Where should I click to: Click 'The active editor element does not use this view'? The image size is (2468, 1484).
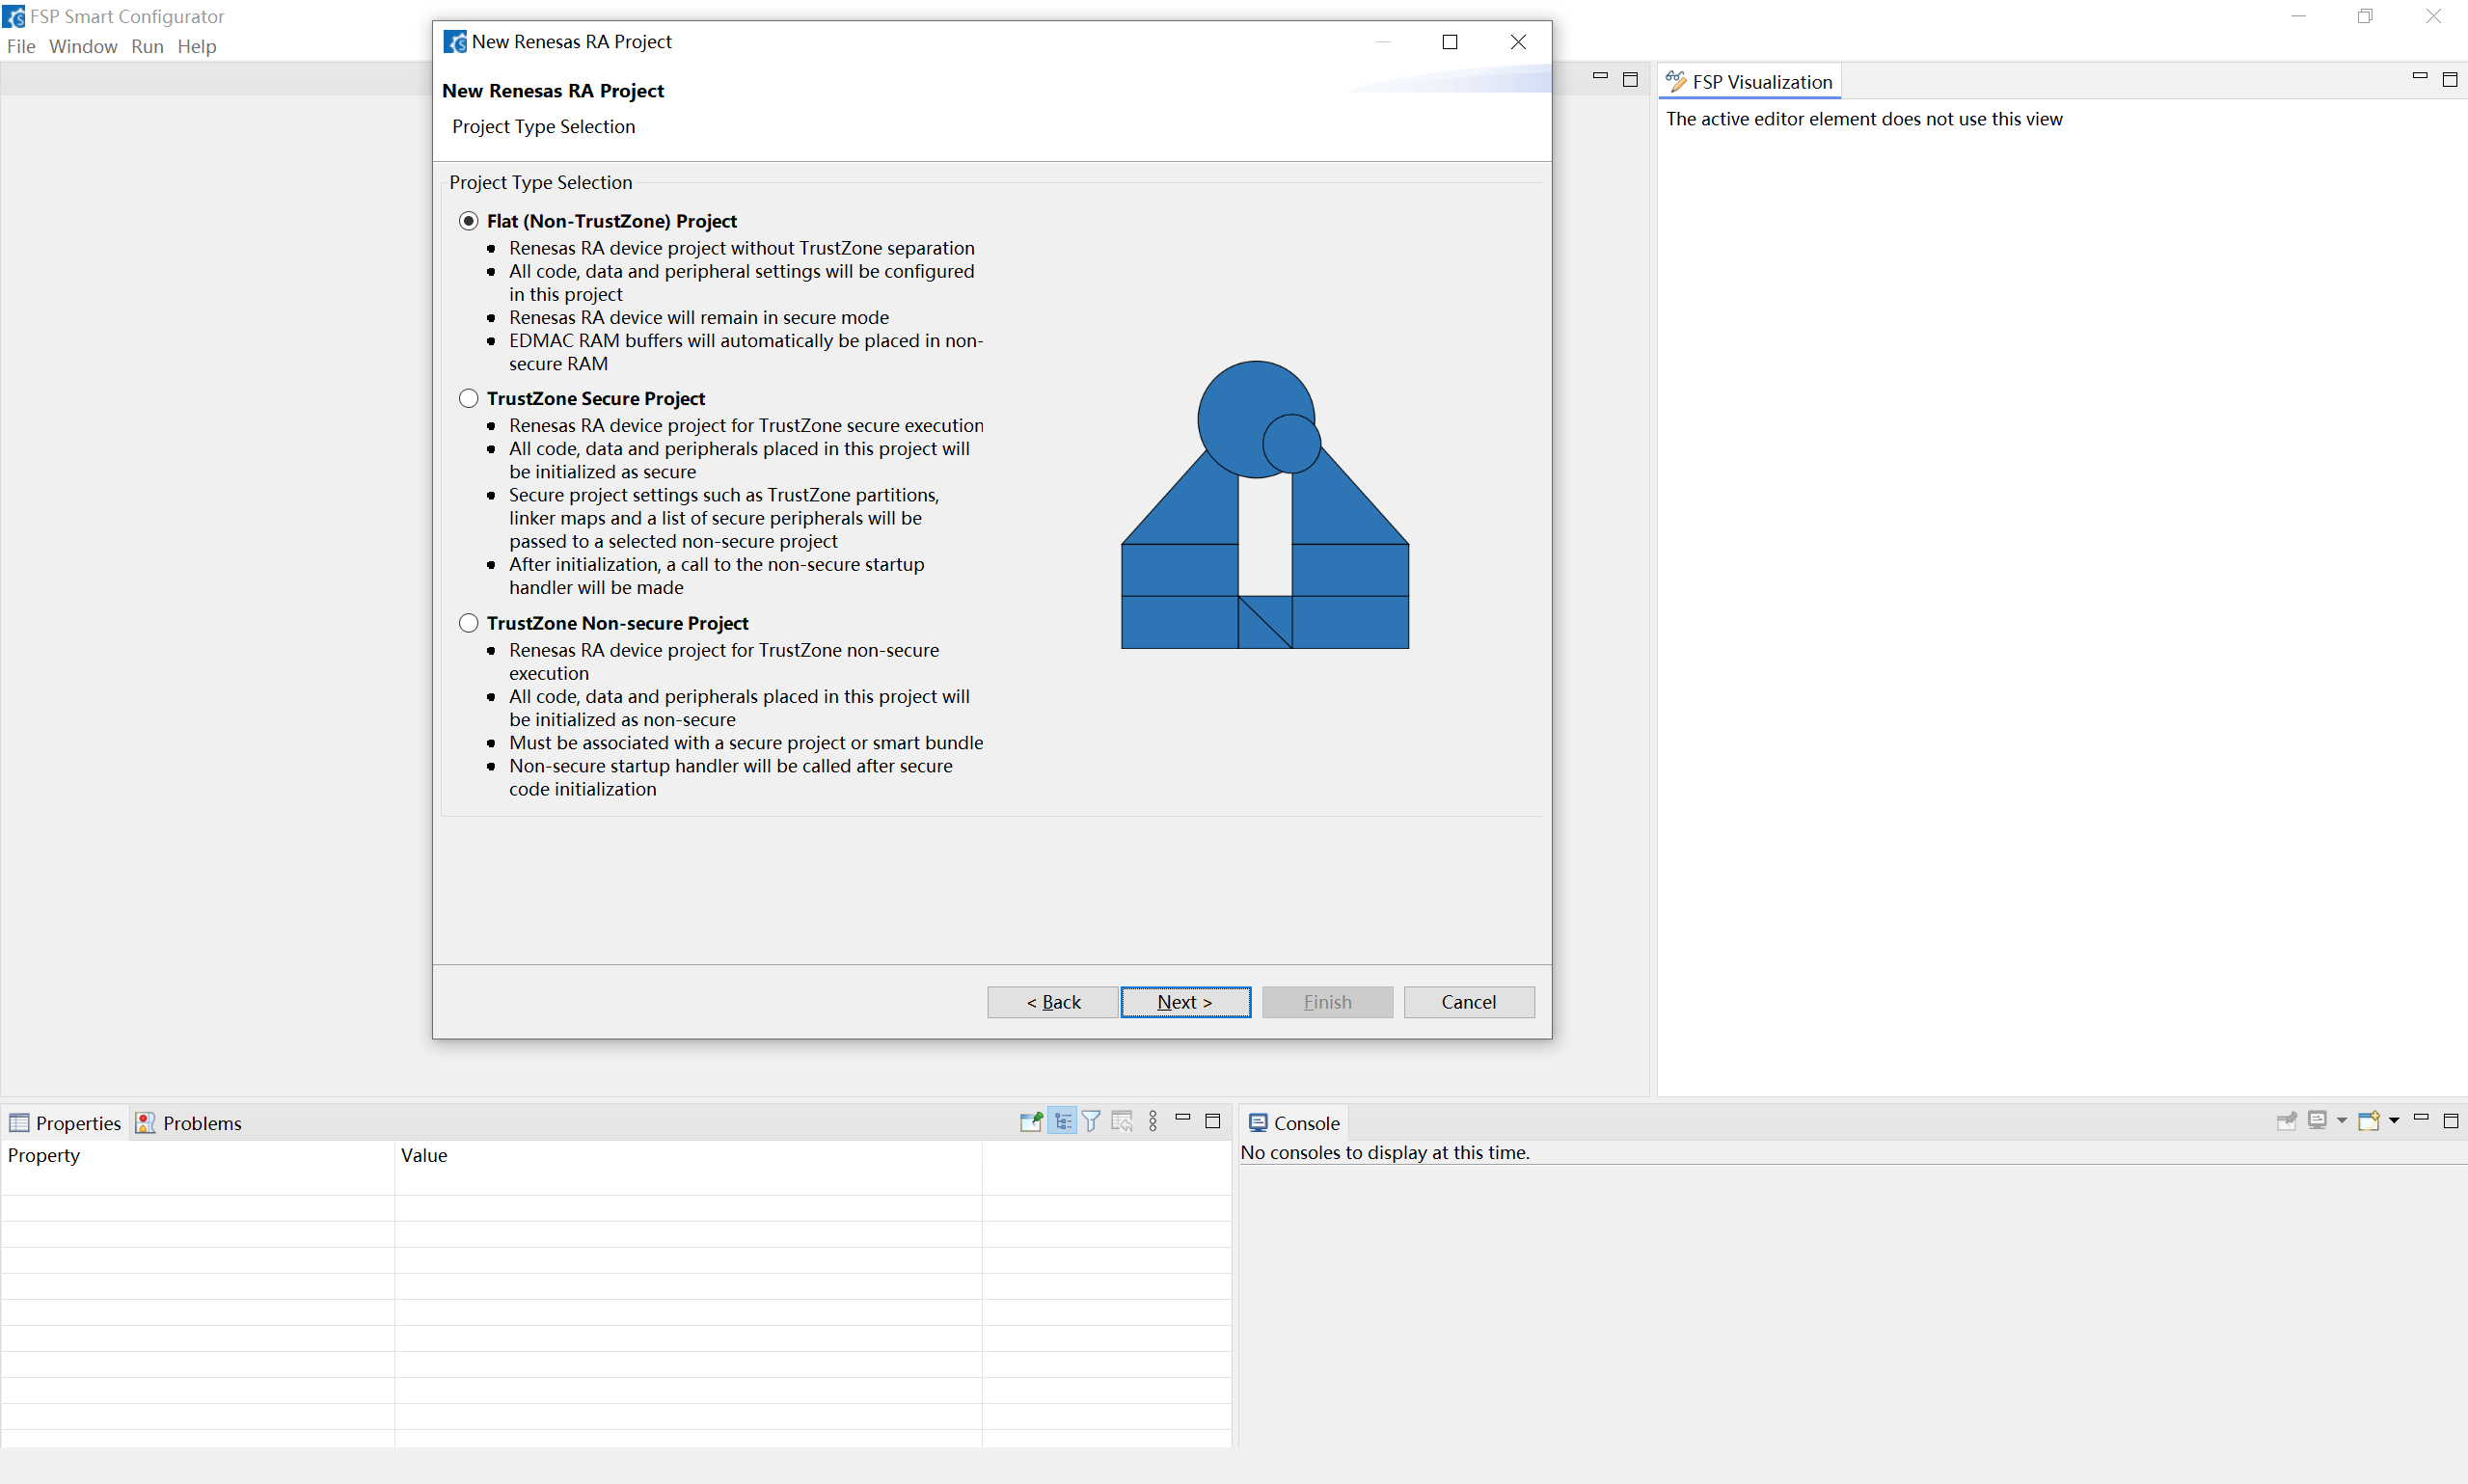1864,119
